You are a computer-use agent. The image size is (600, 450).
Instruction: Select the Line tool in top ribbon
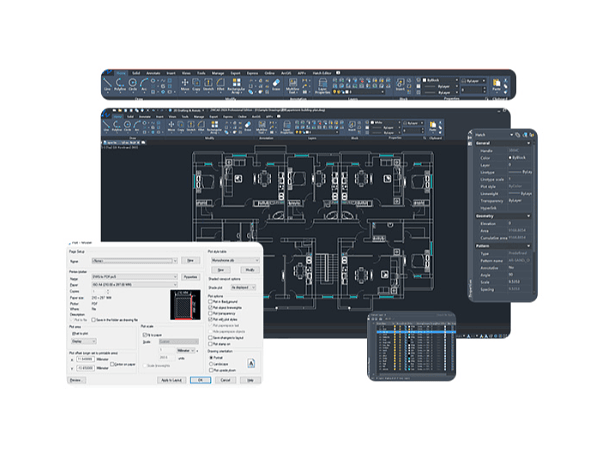[108, 87]
